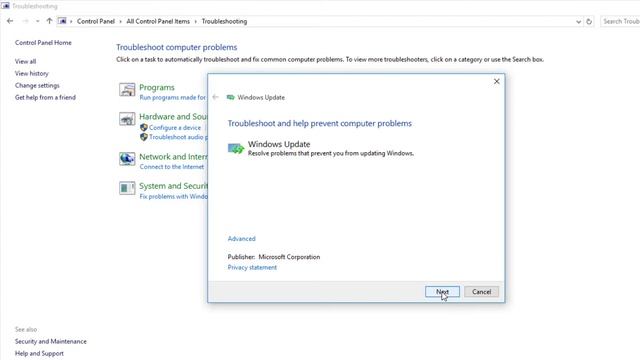Click the Search Troubleshooting box
The image size is (640, 360).
(620, 21)
